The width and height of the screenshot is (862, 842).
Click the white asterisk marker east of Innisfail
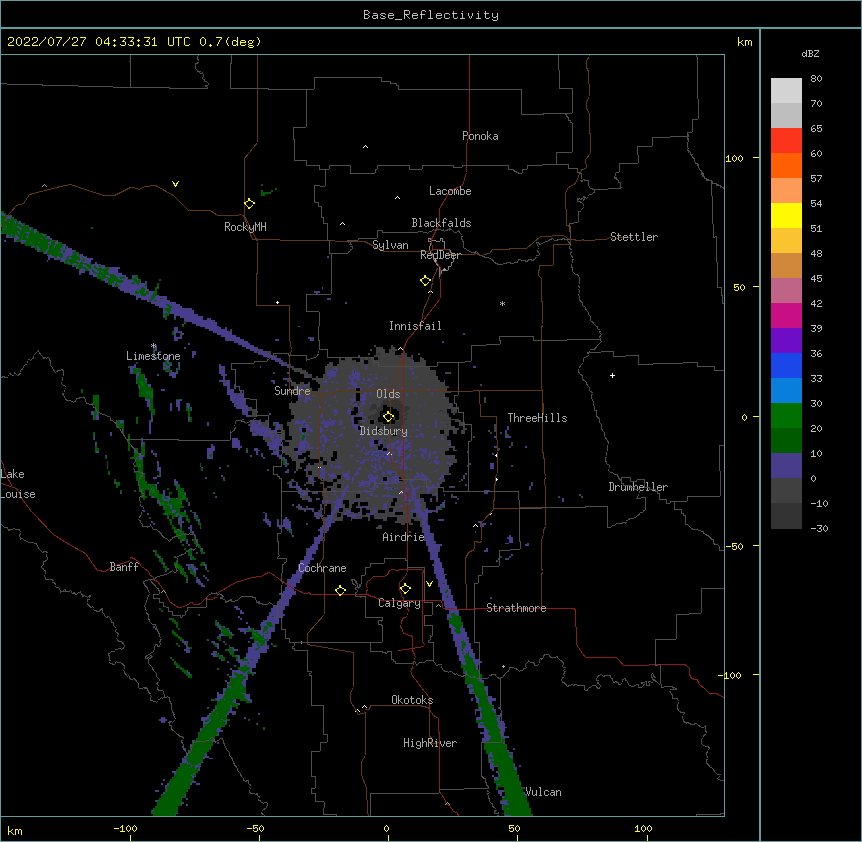click(502, 303)
